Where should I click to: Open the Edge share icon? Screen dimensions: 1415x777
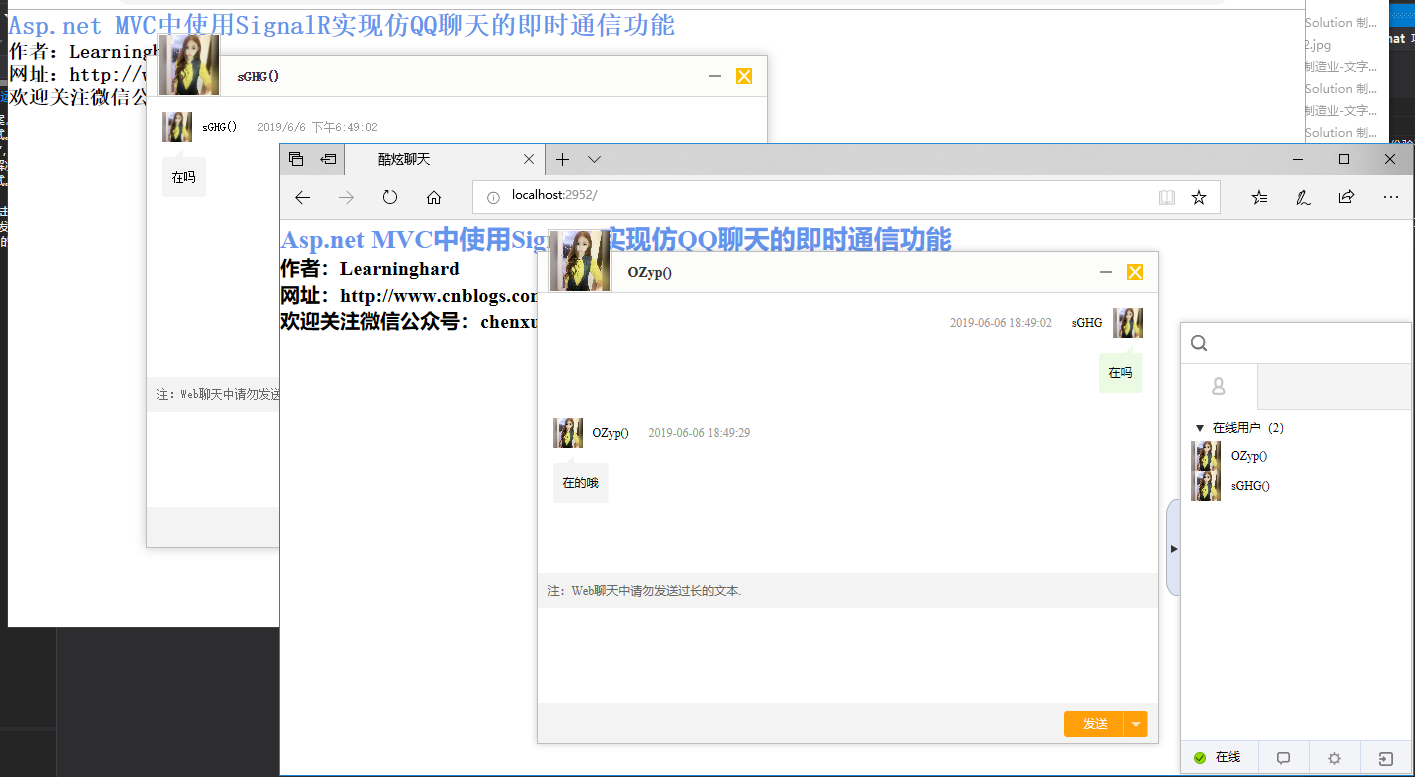click(1346, 198)
